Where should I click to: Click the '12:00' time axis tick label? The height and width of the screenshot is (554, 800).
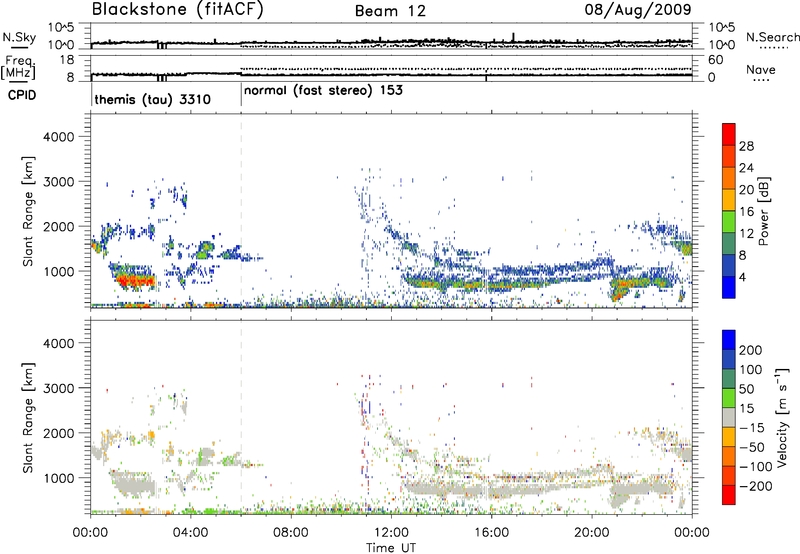pyautogui.click(x=391, y=533)
